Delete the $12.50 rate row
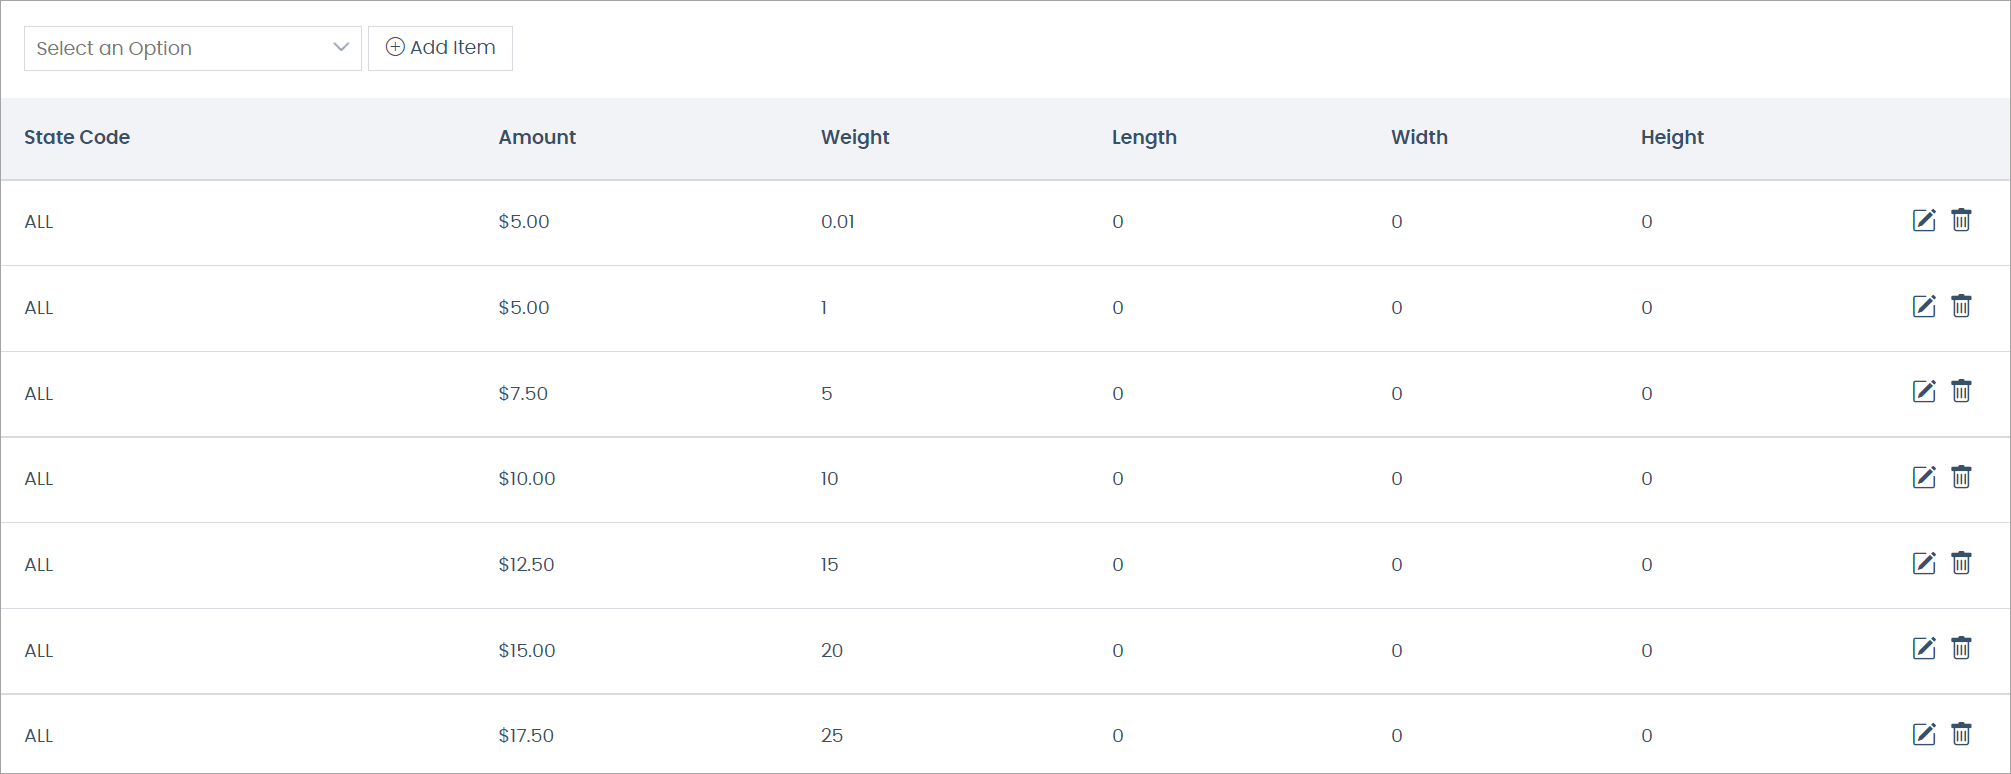Viewport: 2011px width, 774px height. pos(1961,563)
